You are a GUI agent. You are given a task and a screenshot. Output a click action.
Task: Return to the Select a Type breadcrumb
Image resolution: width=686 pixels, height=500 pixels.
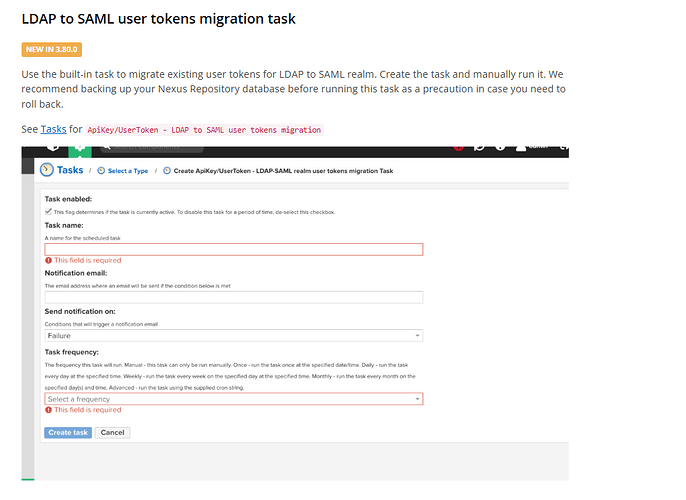pos(128,171)
